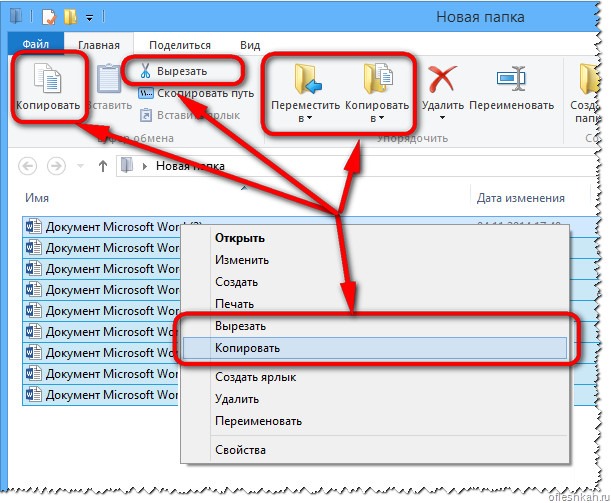
Task: Choose Переименовать in the context menu
Action: pyautogui.click(x=374, y=421)
